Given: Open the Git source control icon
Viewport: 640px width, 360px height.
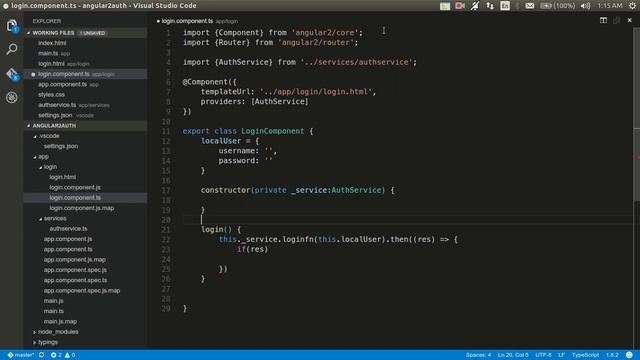Looking at the screenshot, I should point(12,74).
